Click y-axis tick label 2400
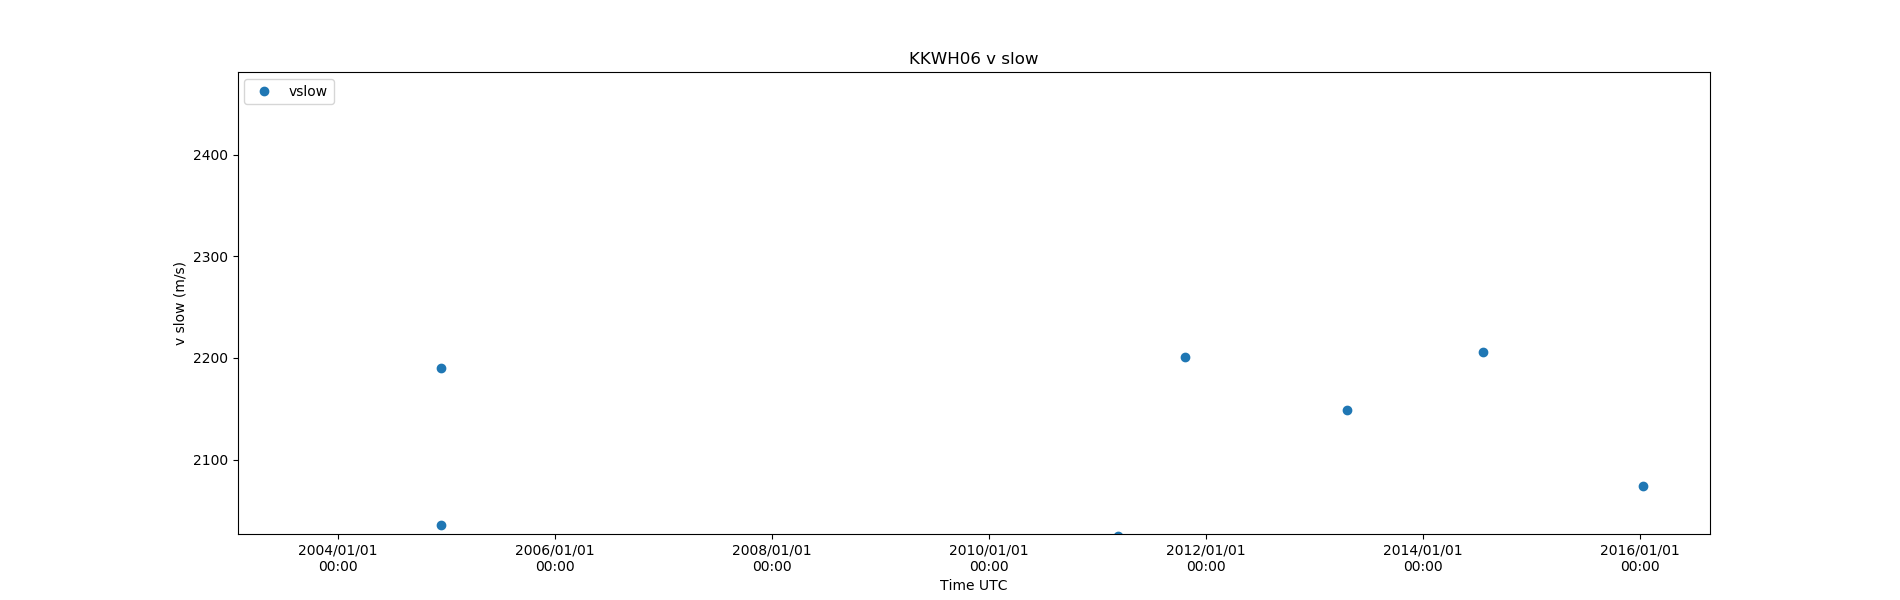This screenshot has height=600, width=1900. [210, 155]
